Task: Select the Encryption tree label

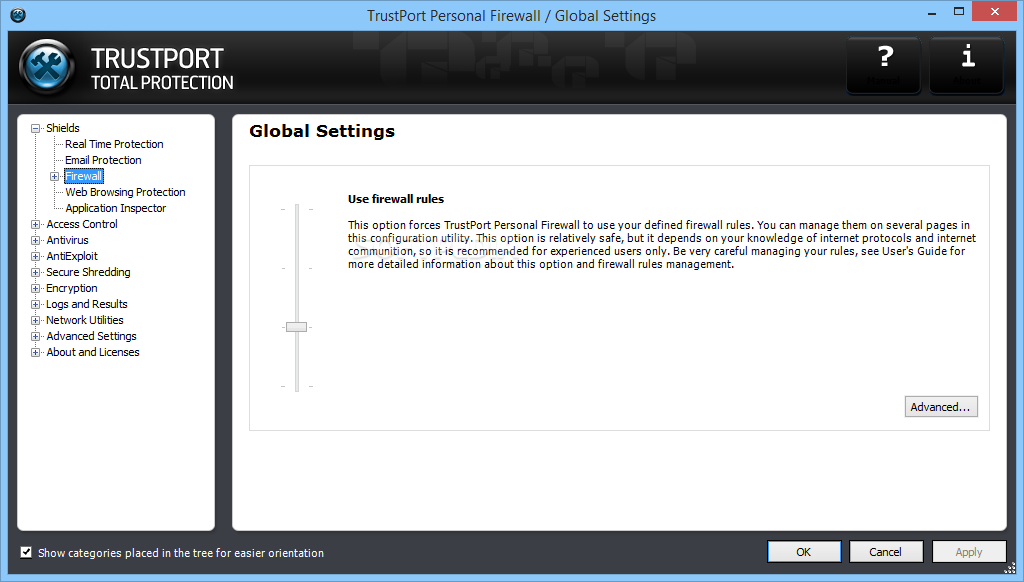Action: click(72, 288)
